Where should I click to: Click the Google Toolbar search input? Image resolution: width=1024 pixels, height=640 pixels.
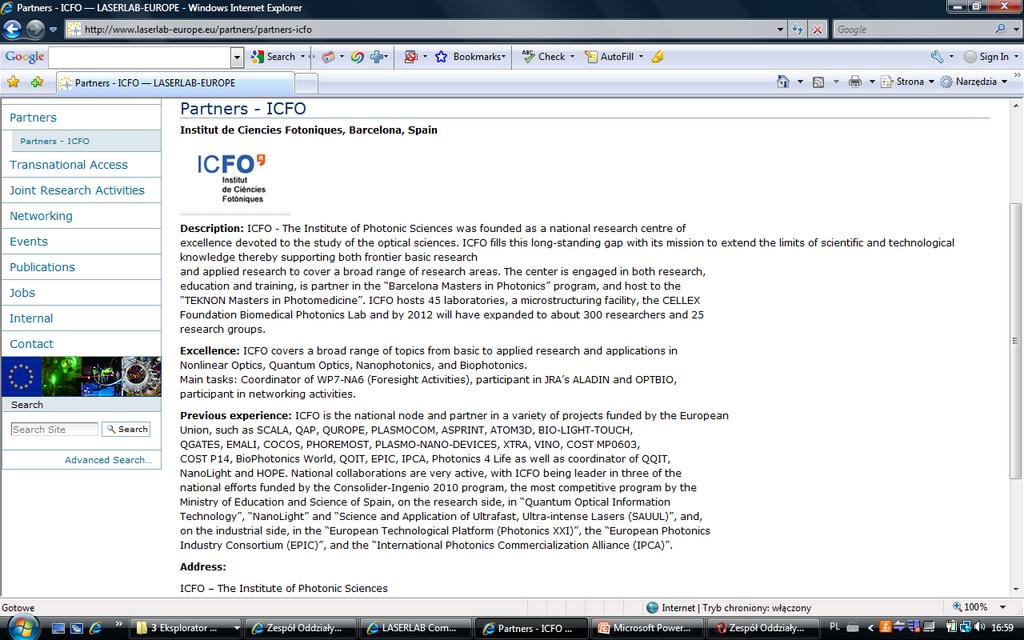pyautogui.click(x=140, y=57)
